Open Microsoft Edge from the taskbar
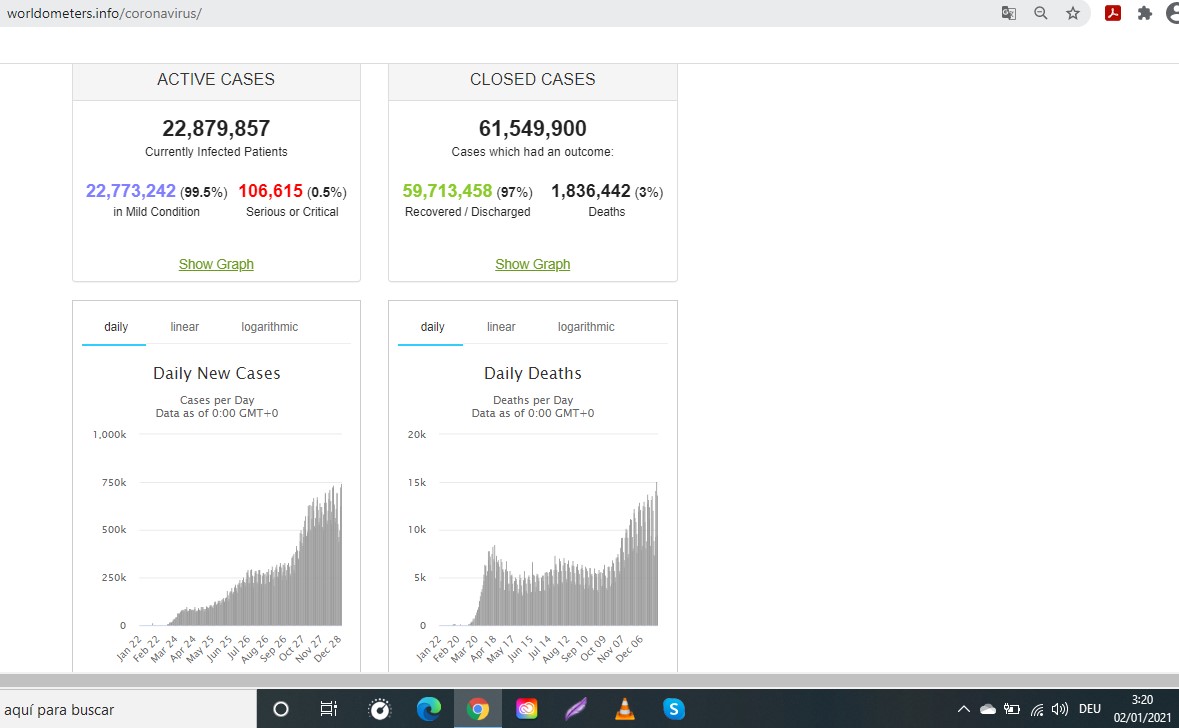The width and height of the screenshot is (1179, 728). point(429,709)
